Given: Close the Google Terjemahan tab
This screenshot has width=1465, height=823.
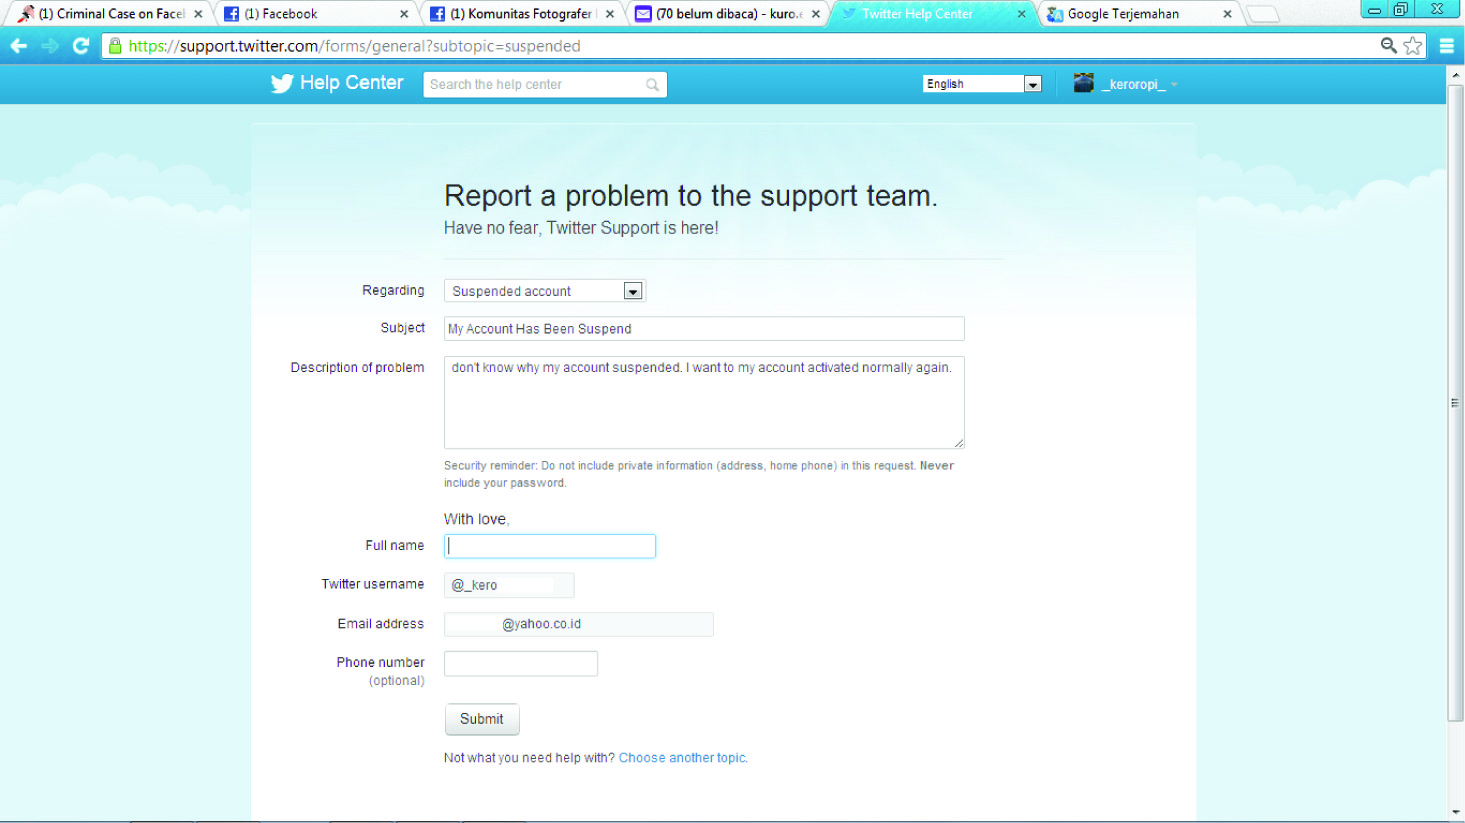Looking at the screenshot, I should click(x=1227, y=14).
